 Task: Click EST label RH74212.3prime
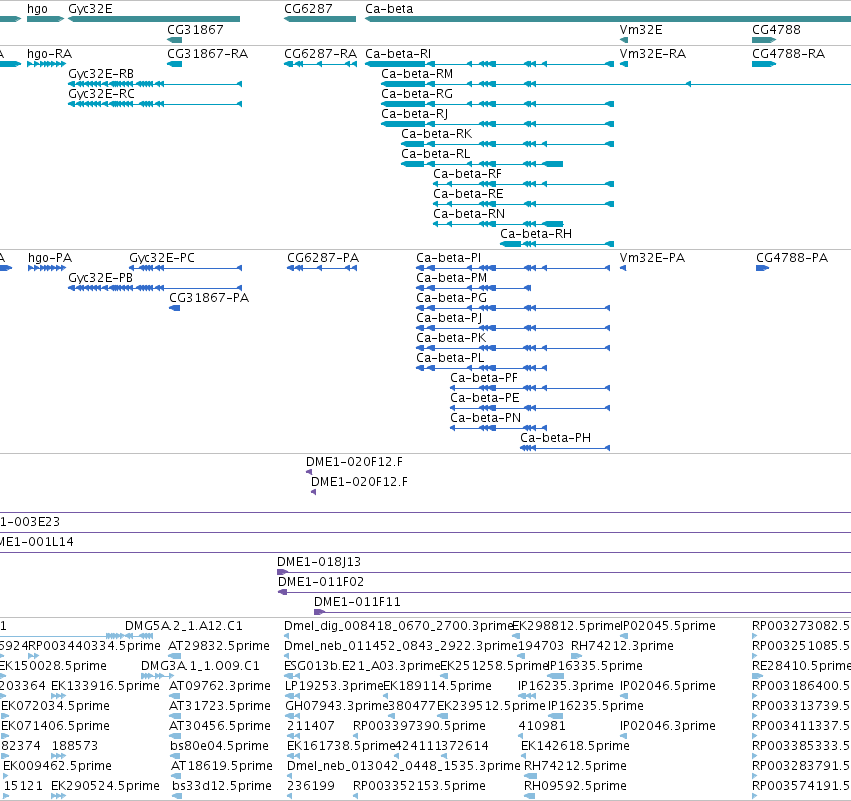623,646
